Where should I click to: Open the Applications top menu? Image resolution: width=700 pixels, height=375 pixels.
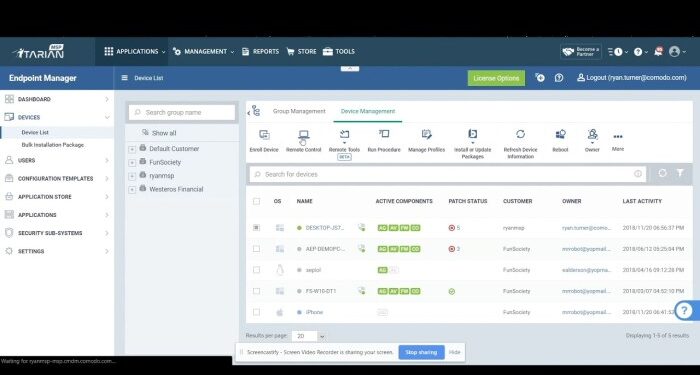[x=134, y=51]
